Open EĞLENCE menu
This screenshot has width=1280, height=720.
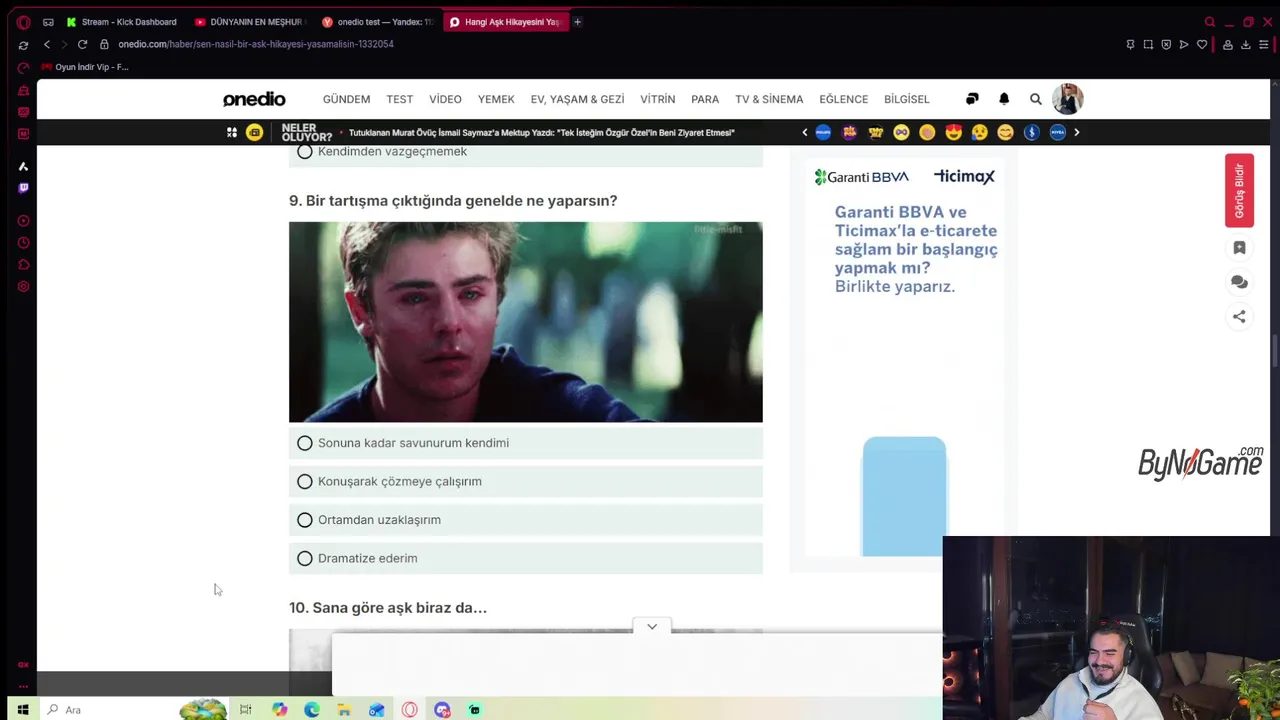coord(843,99)
